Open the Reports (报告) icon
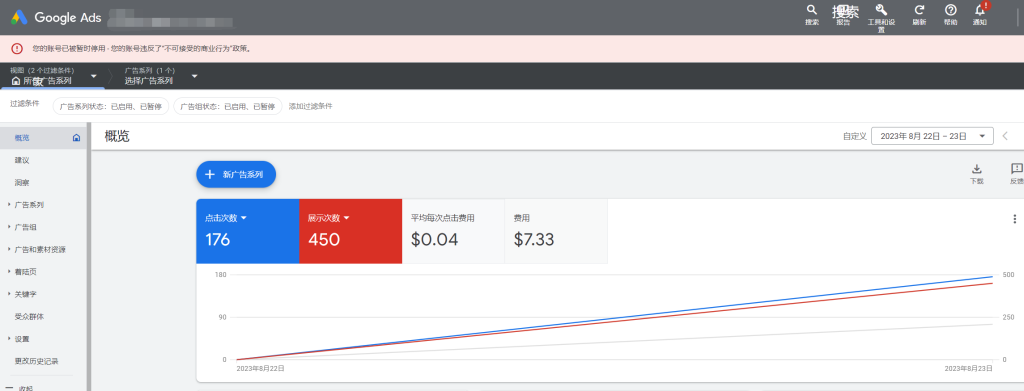 pyautogui.click(x=844, y=11)
